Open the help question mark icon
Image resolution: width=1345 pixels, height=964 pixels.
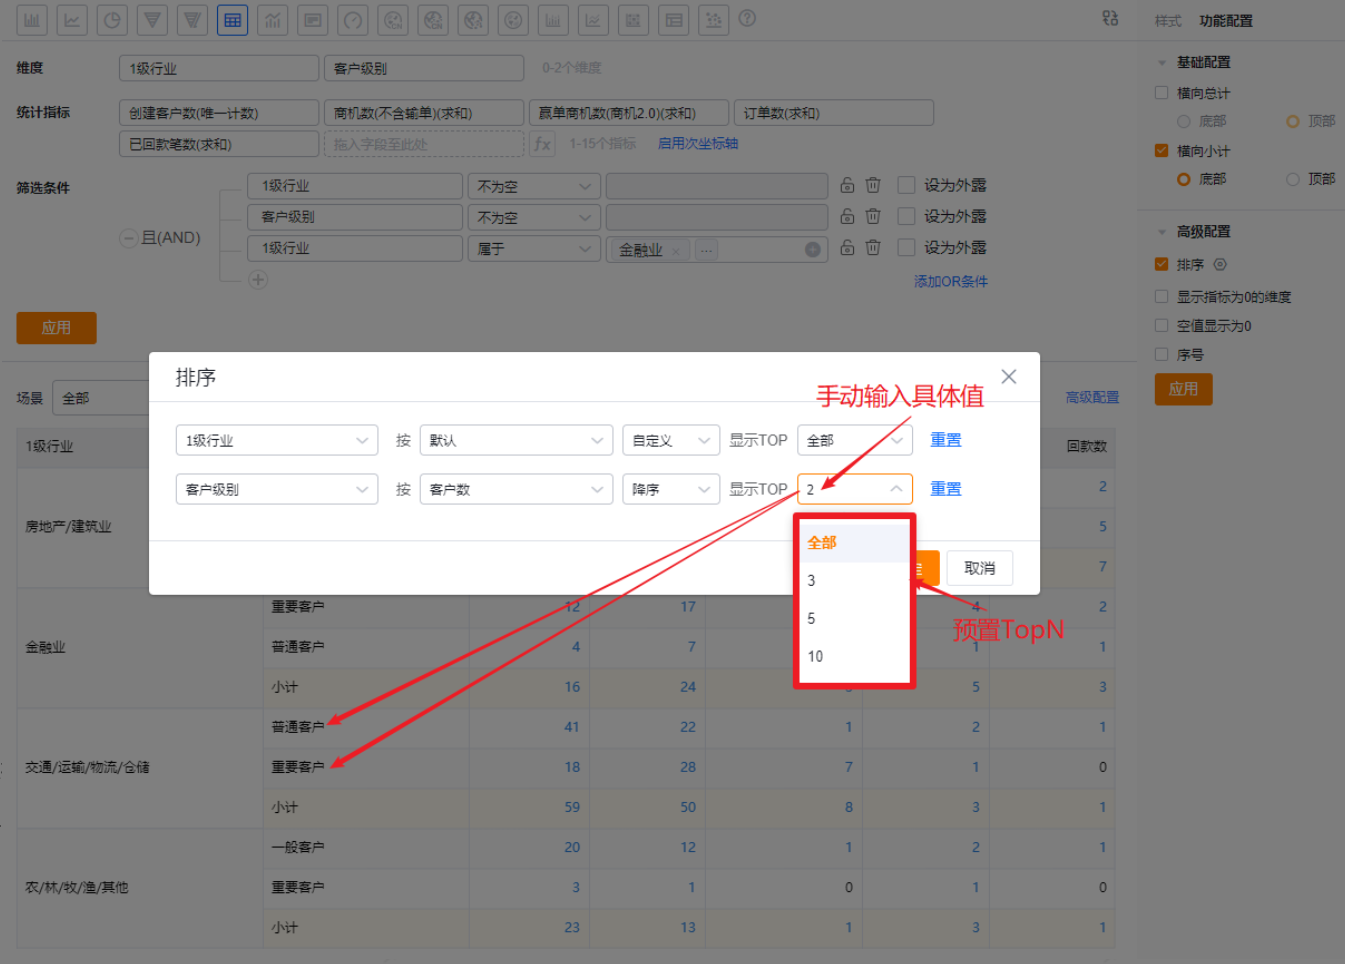pos(747,18)
